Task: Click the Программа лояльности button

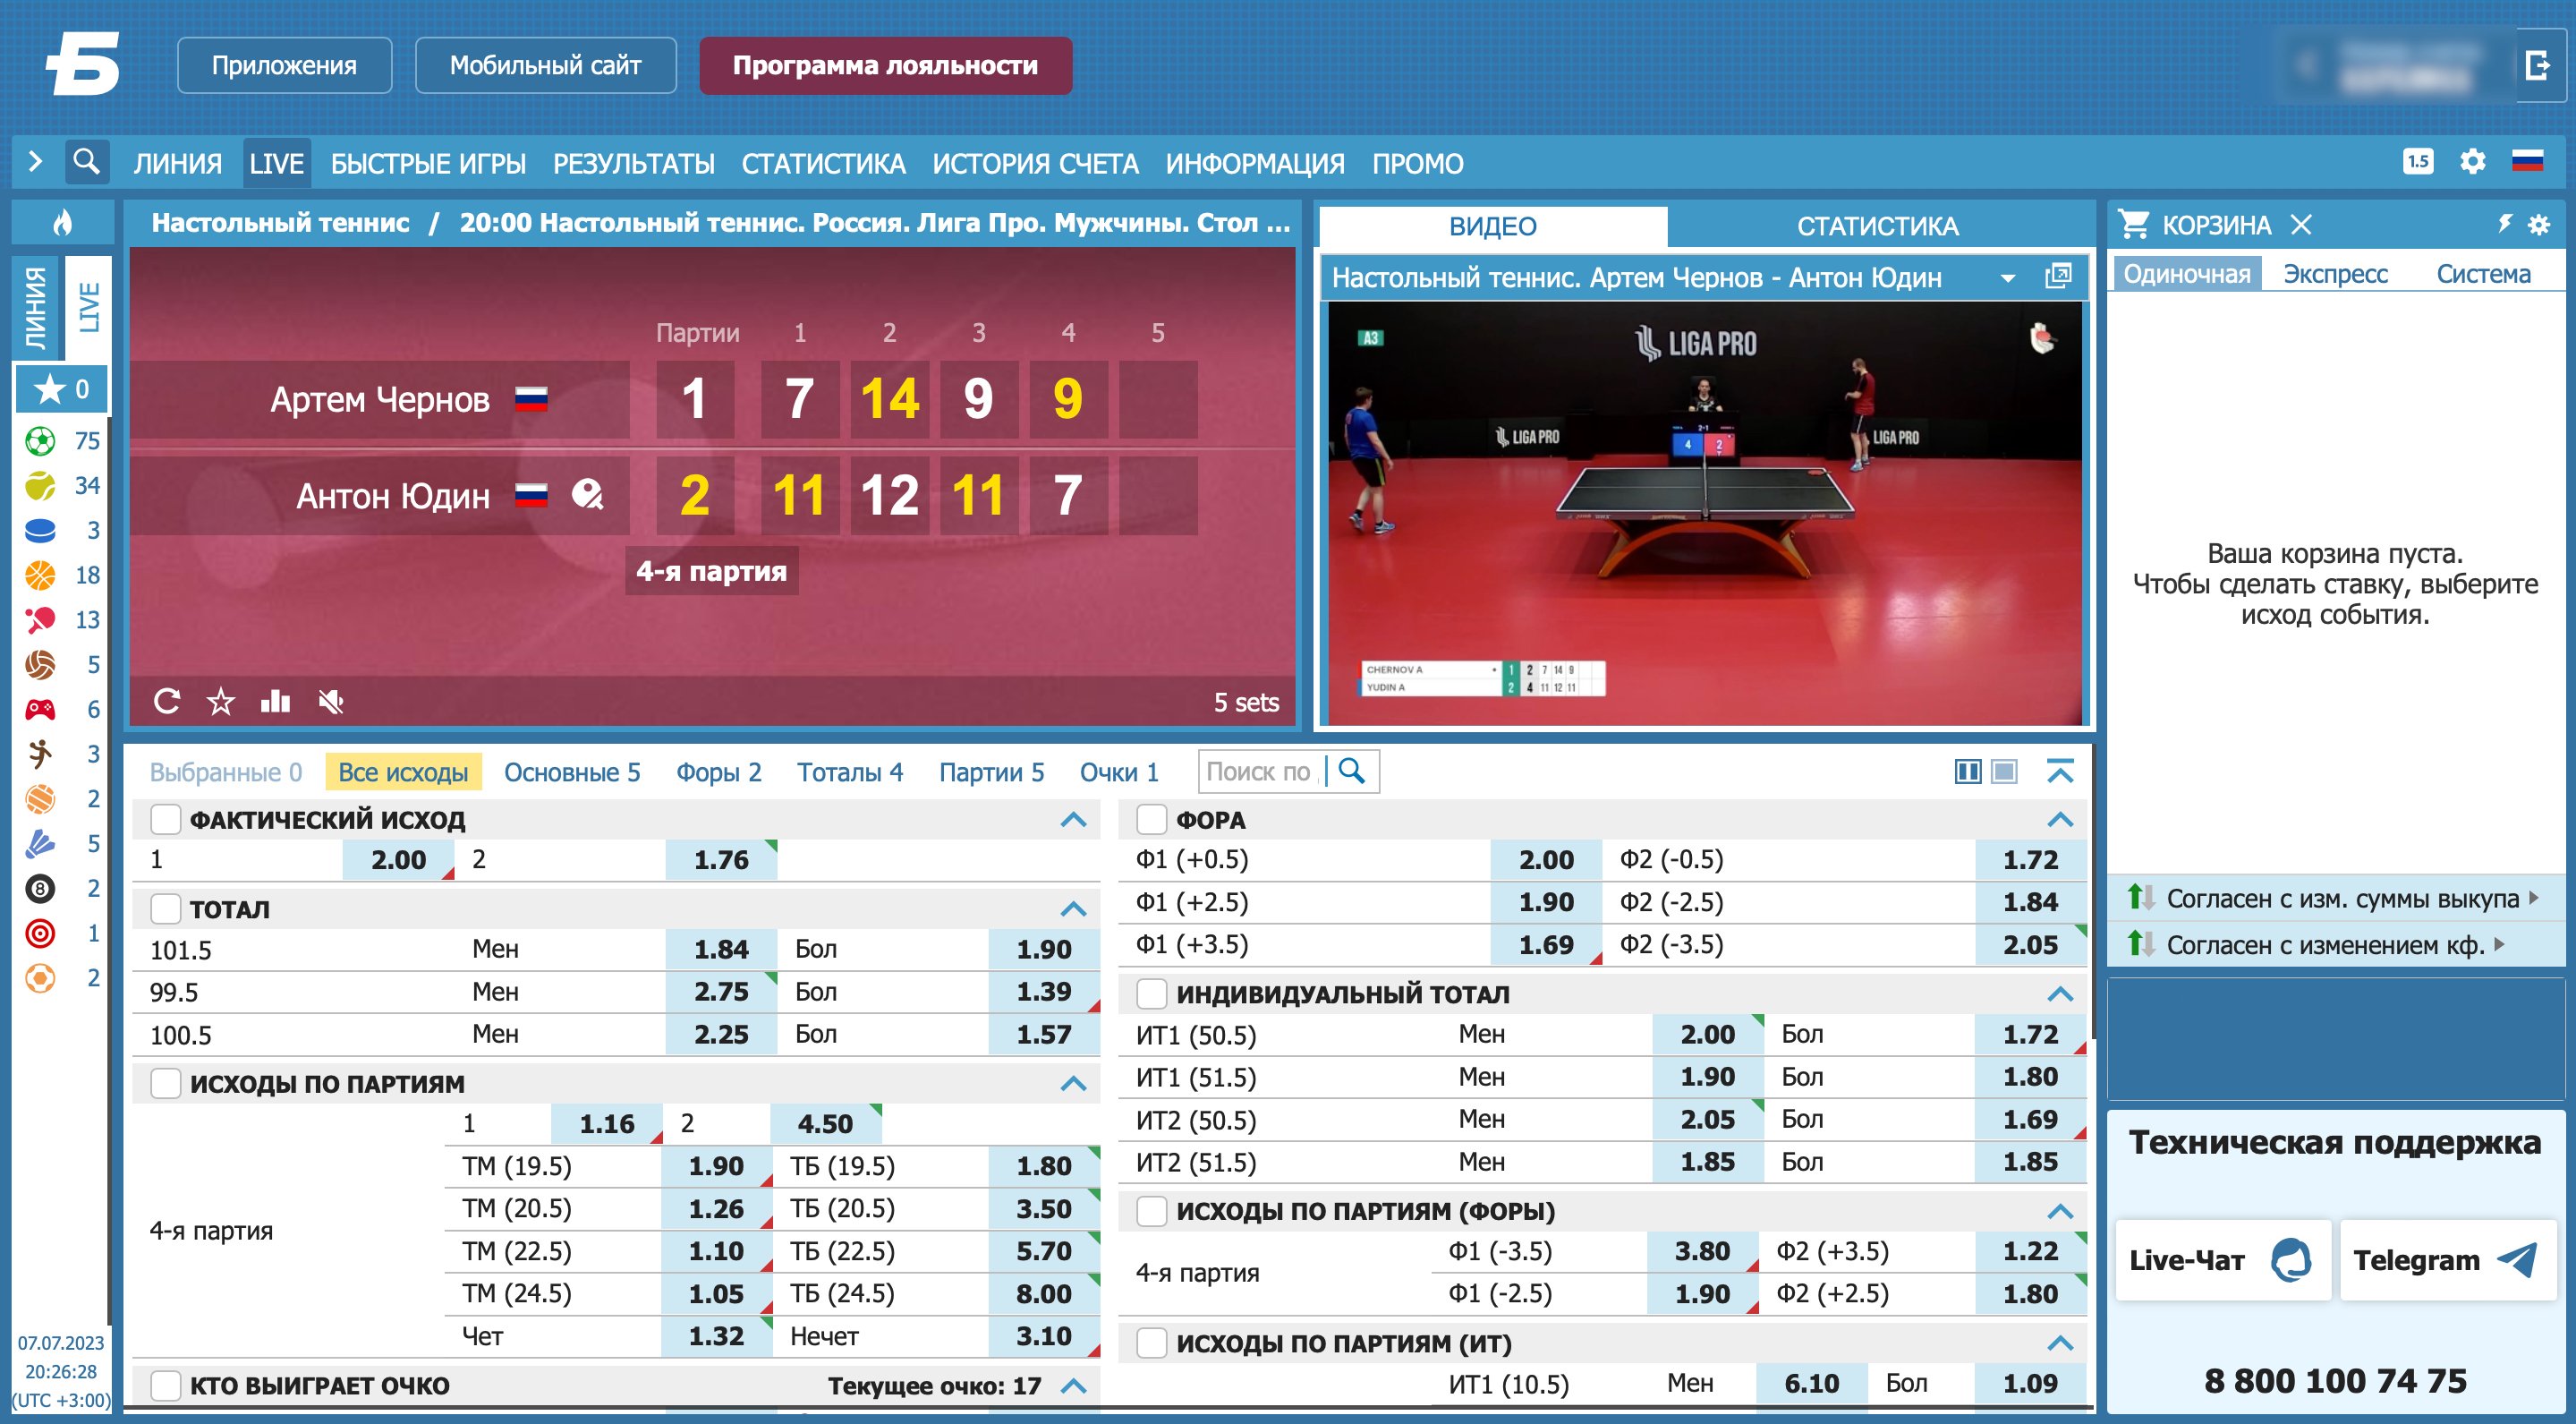Action: coord(885,66)
